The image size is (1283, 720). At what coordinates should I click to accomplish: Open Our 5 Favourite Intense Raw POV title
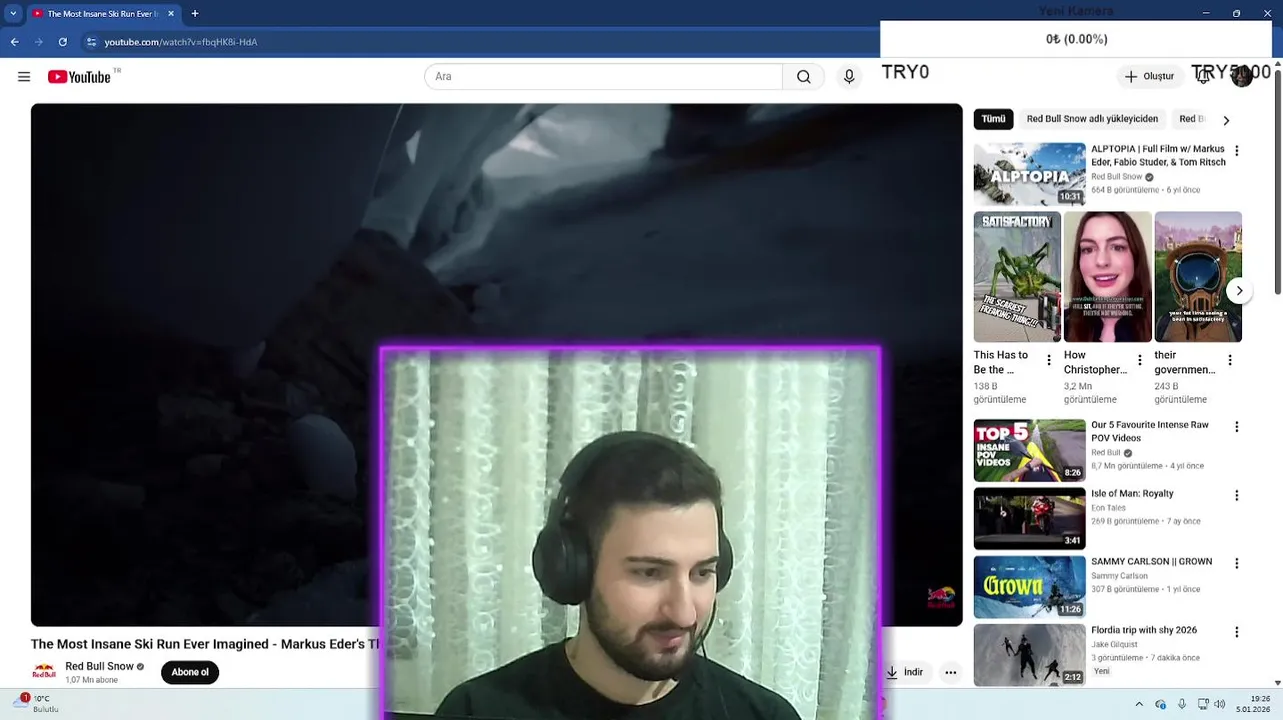(x=1150, y=431)
